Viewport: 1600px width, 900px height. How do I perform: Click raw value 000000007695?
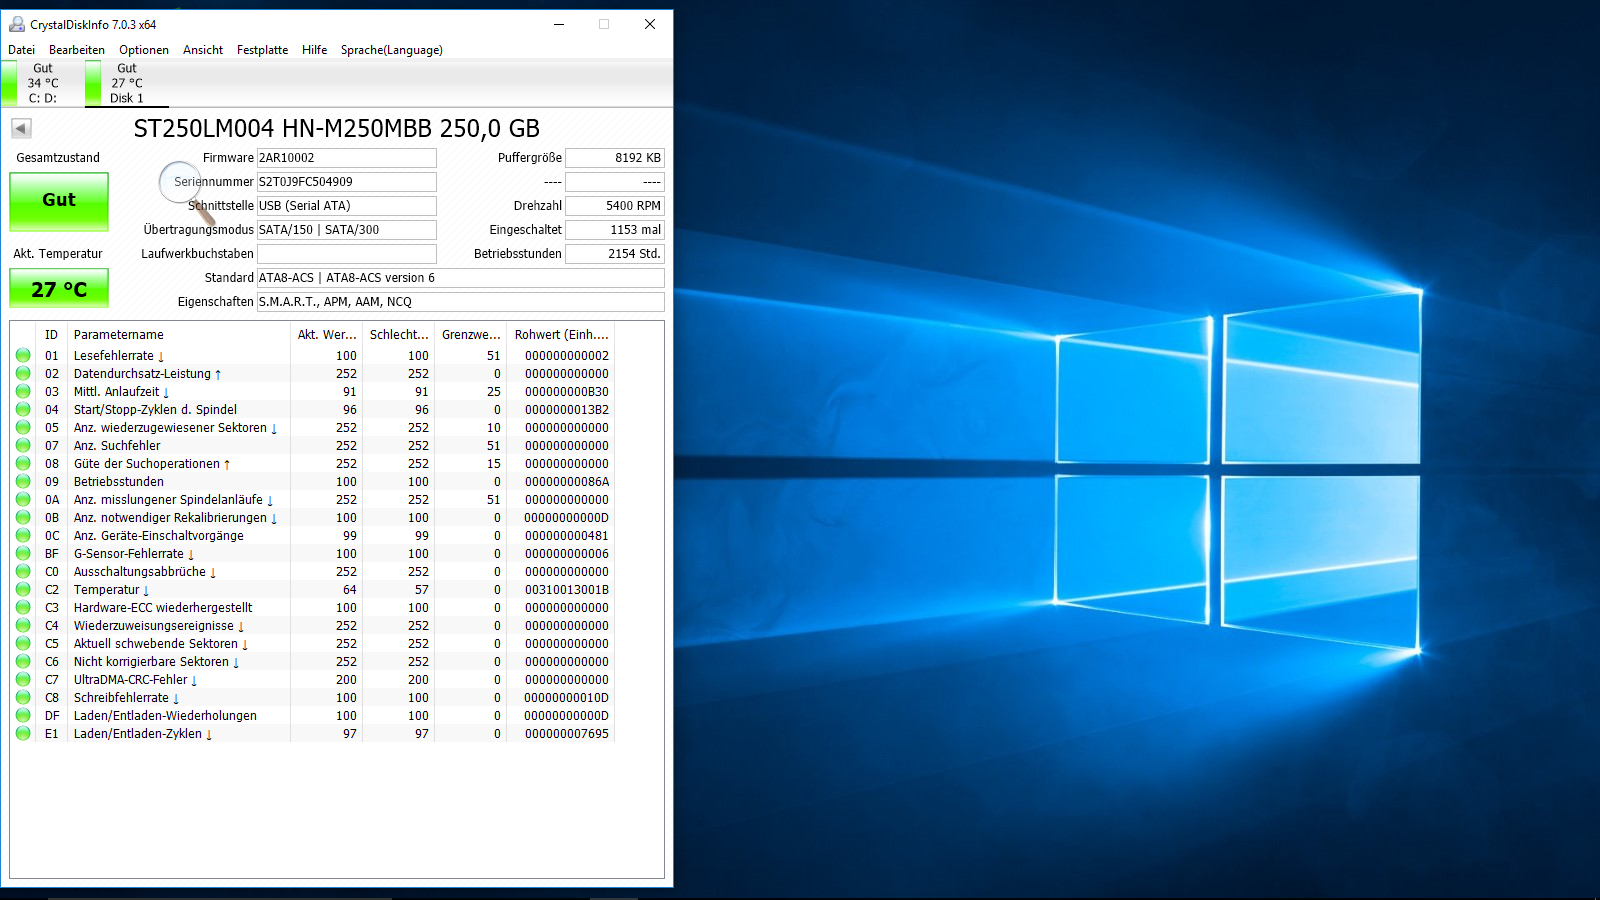pos(567,734)
